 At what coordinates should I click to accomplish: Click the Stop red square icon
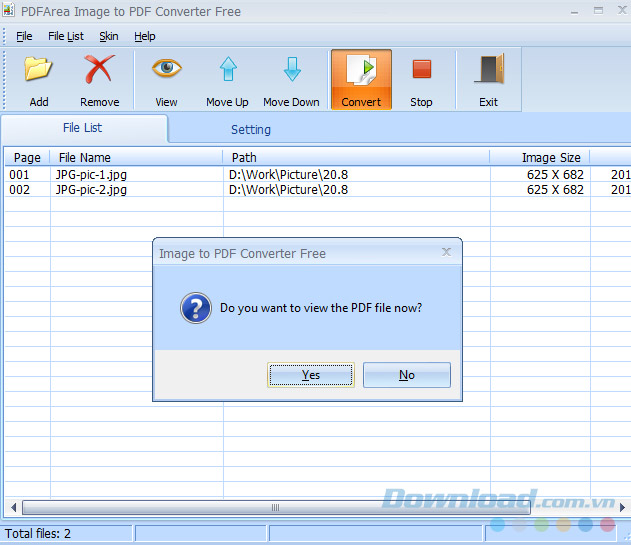pos(421,69)
